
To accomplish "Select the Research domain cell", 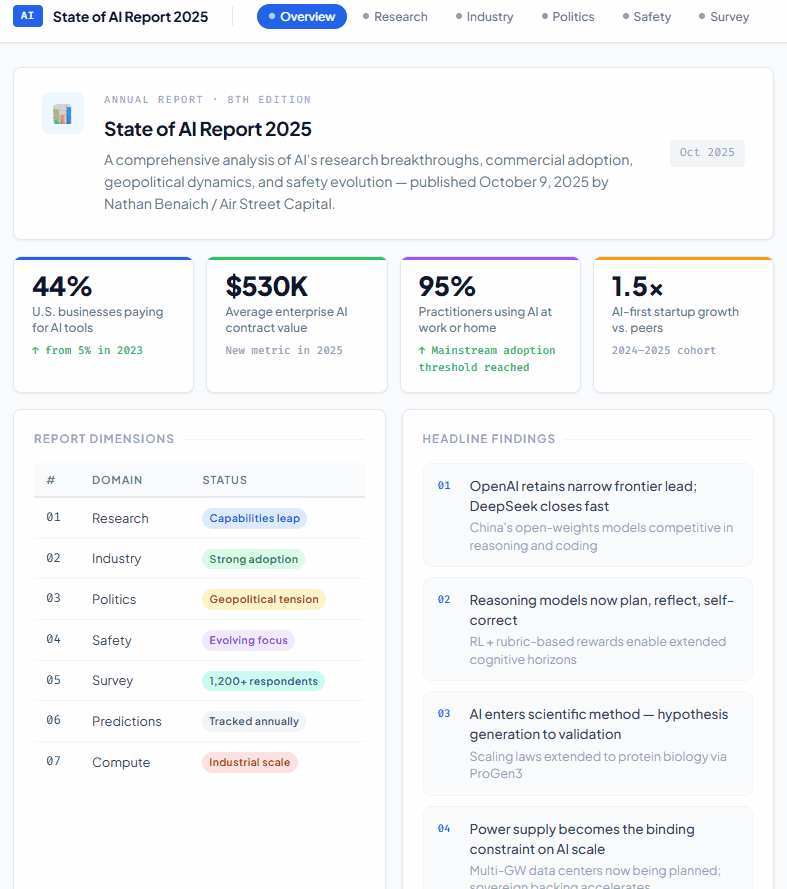I will click(x=120, y=518).
